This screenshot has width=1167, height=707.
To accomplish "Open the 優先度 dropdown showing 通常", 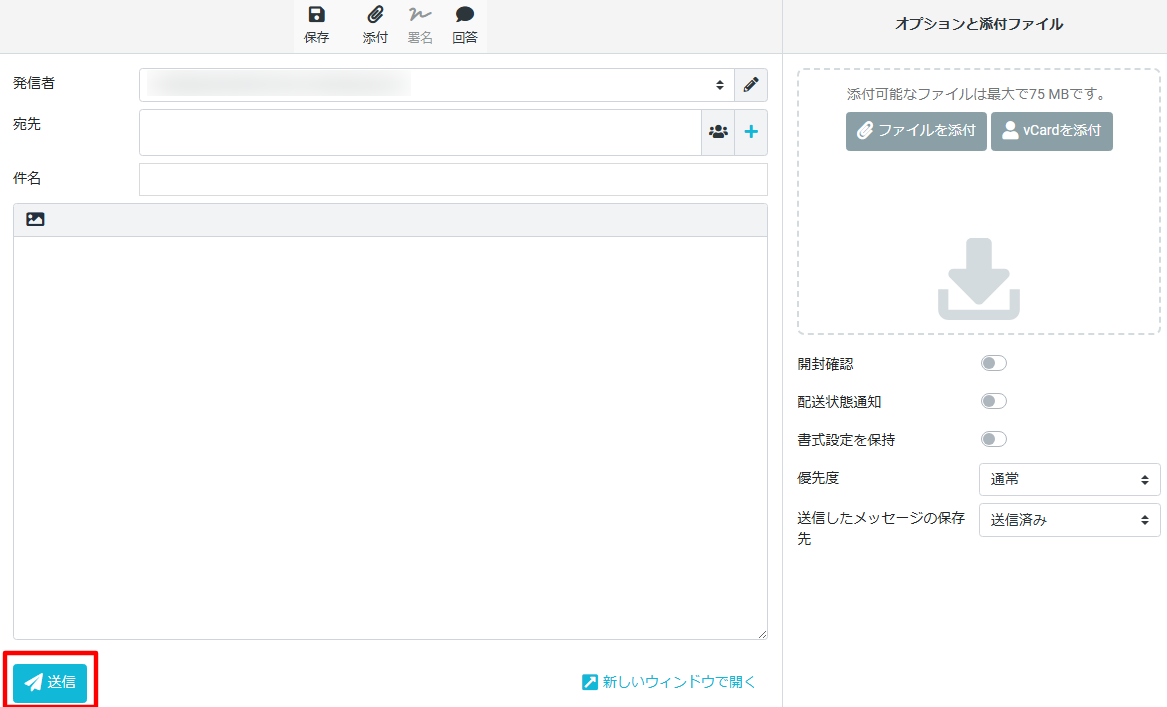I will pyautogui.click(x=1070, y=479).
